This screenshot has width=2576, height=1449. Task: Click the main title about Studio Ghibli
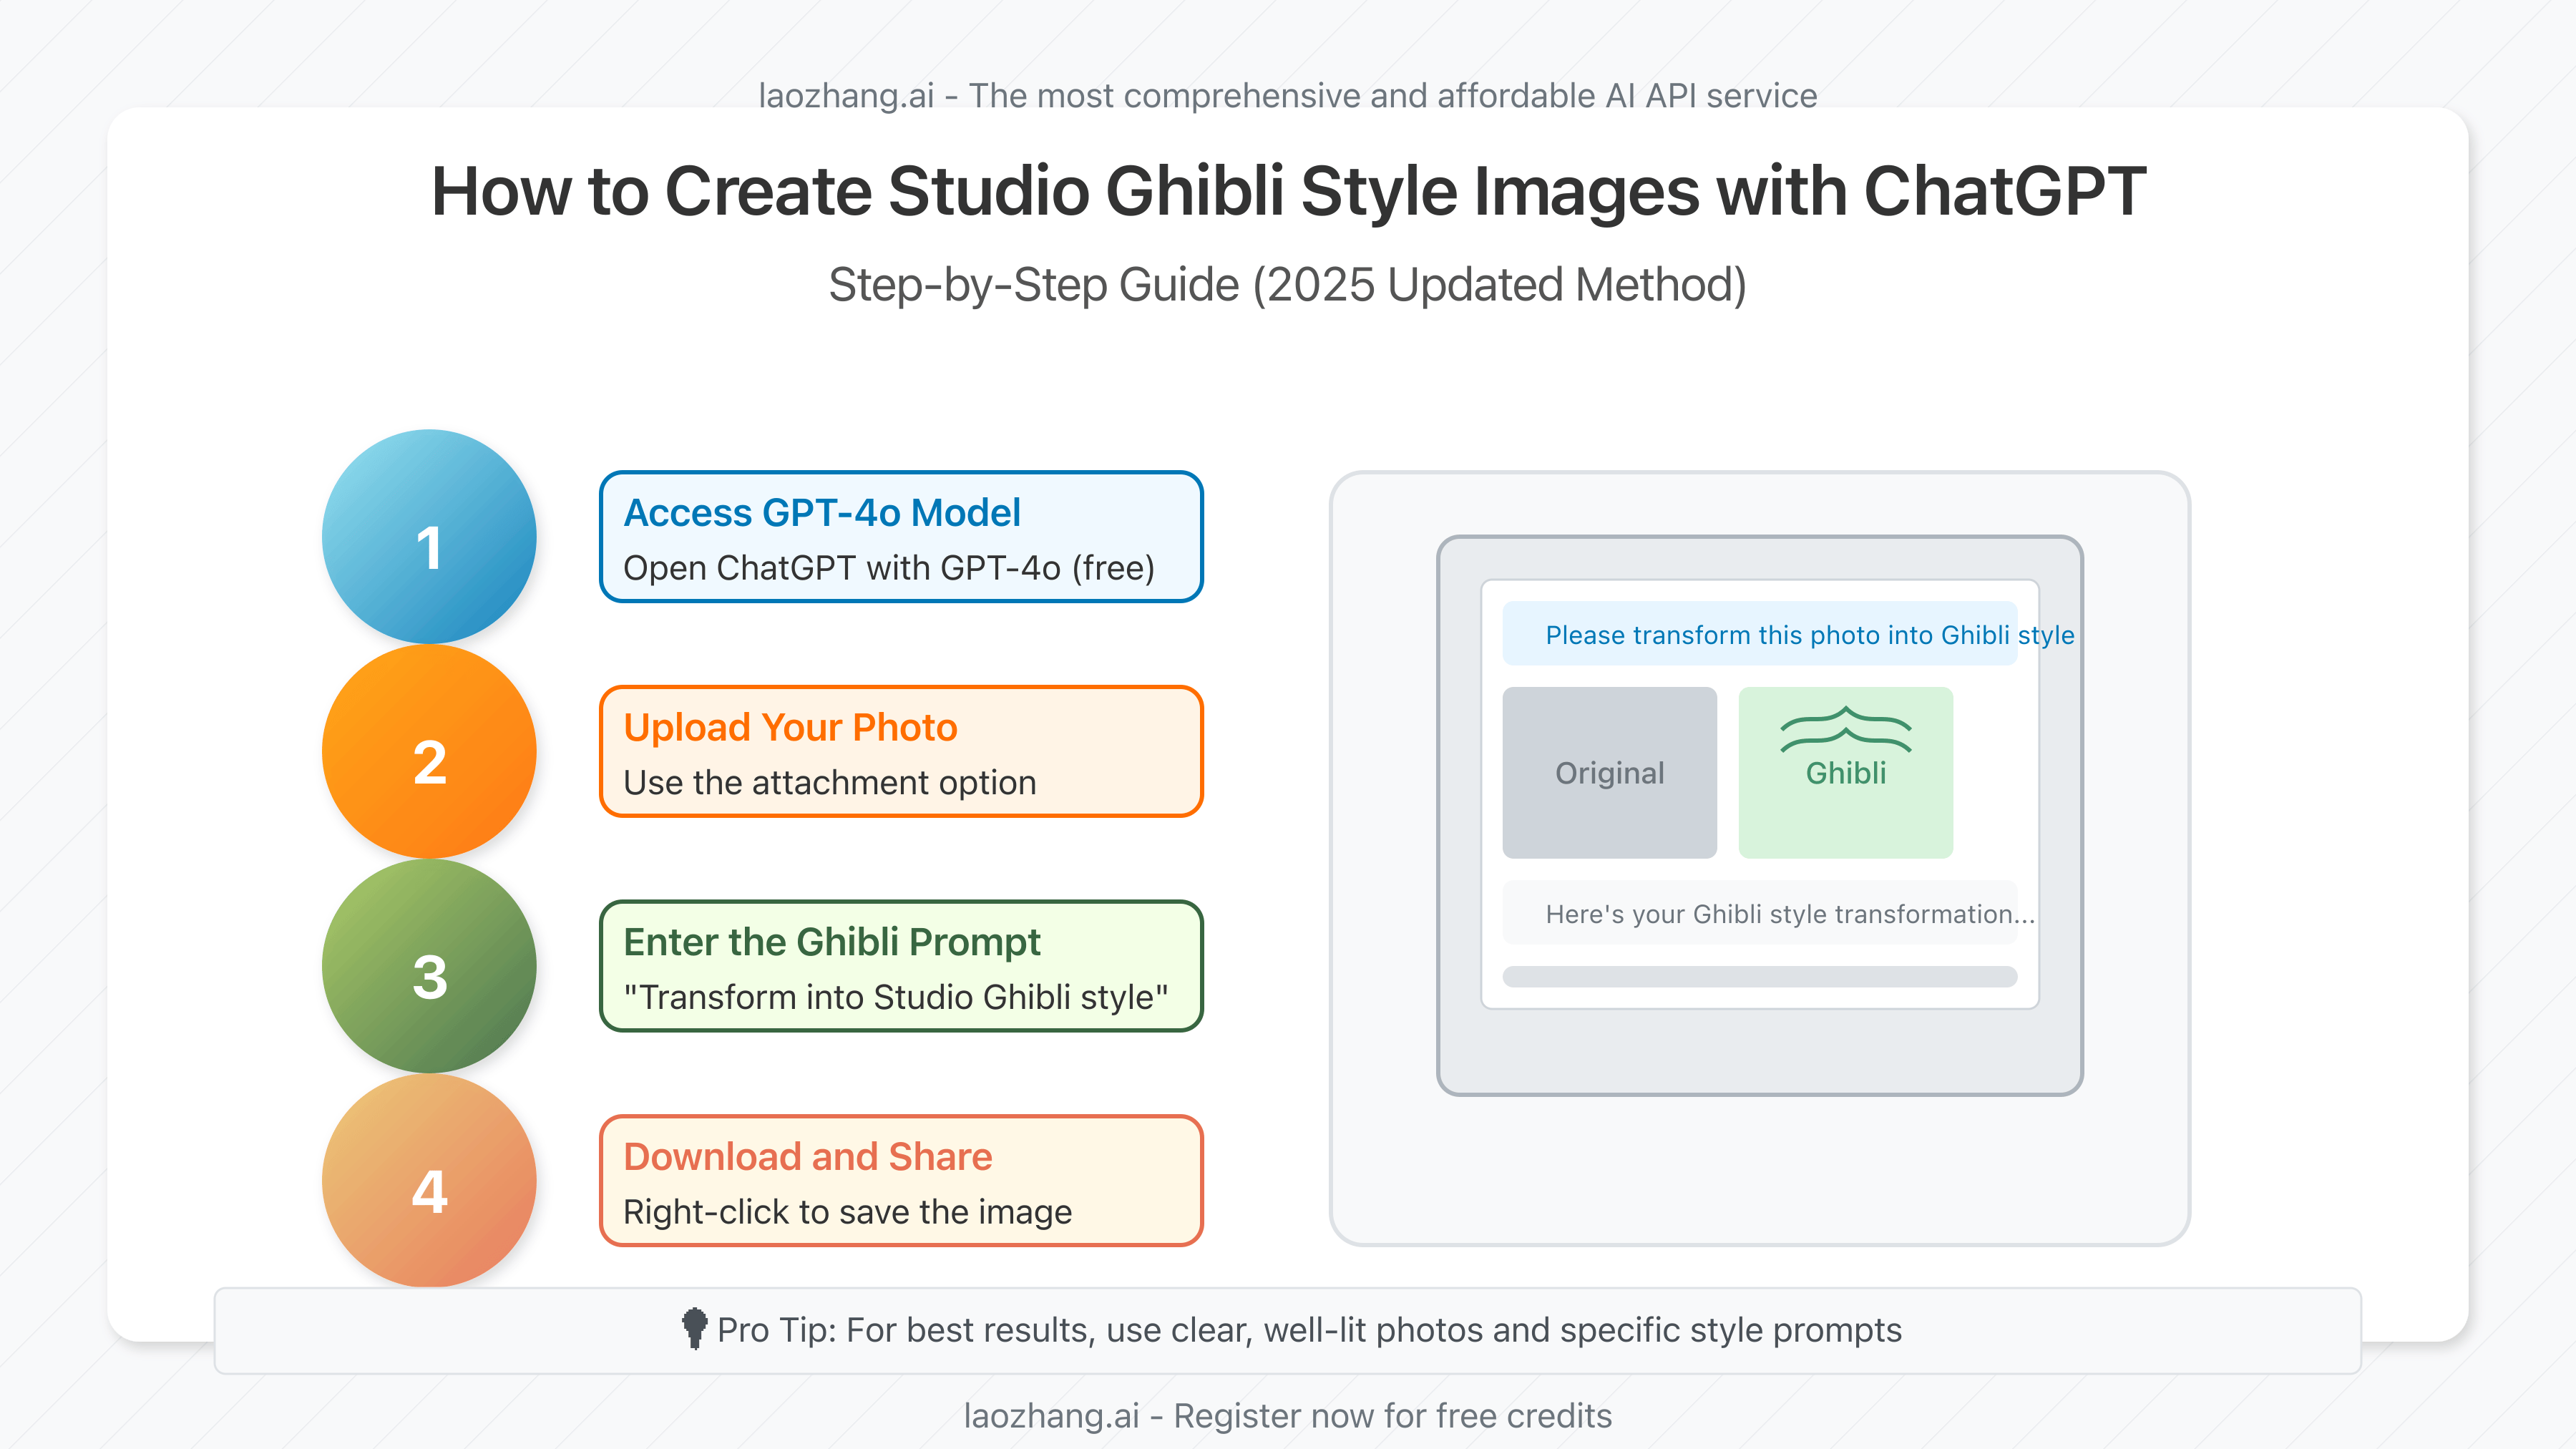point(1287,191)
